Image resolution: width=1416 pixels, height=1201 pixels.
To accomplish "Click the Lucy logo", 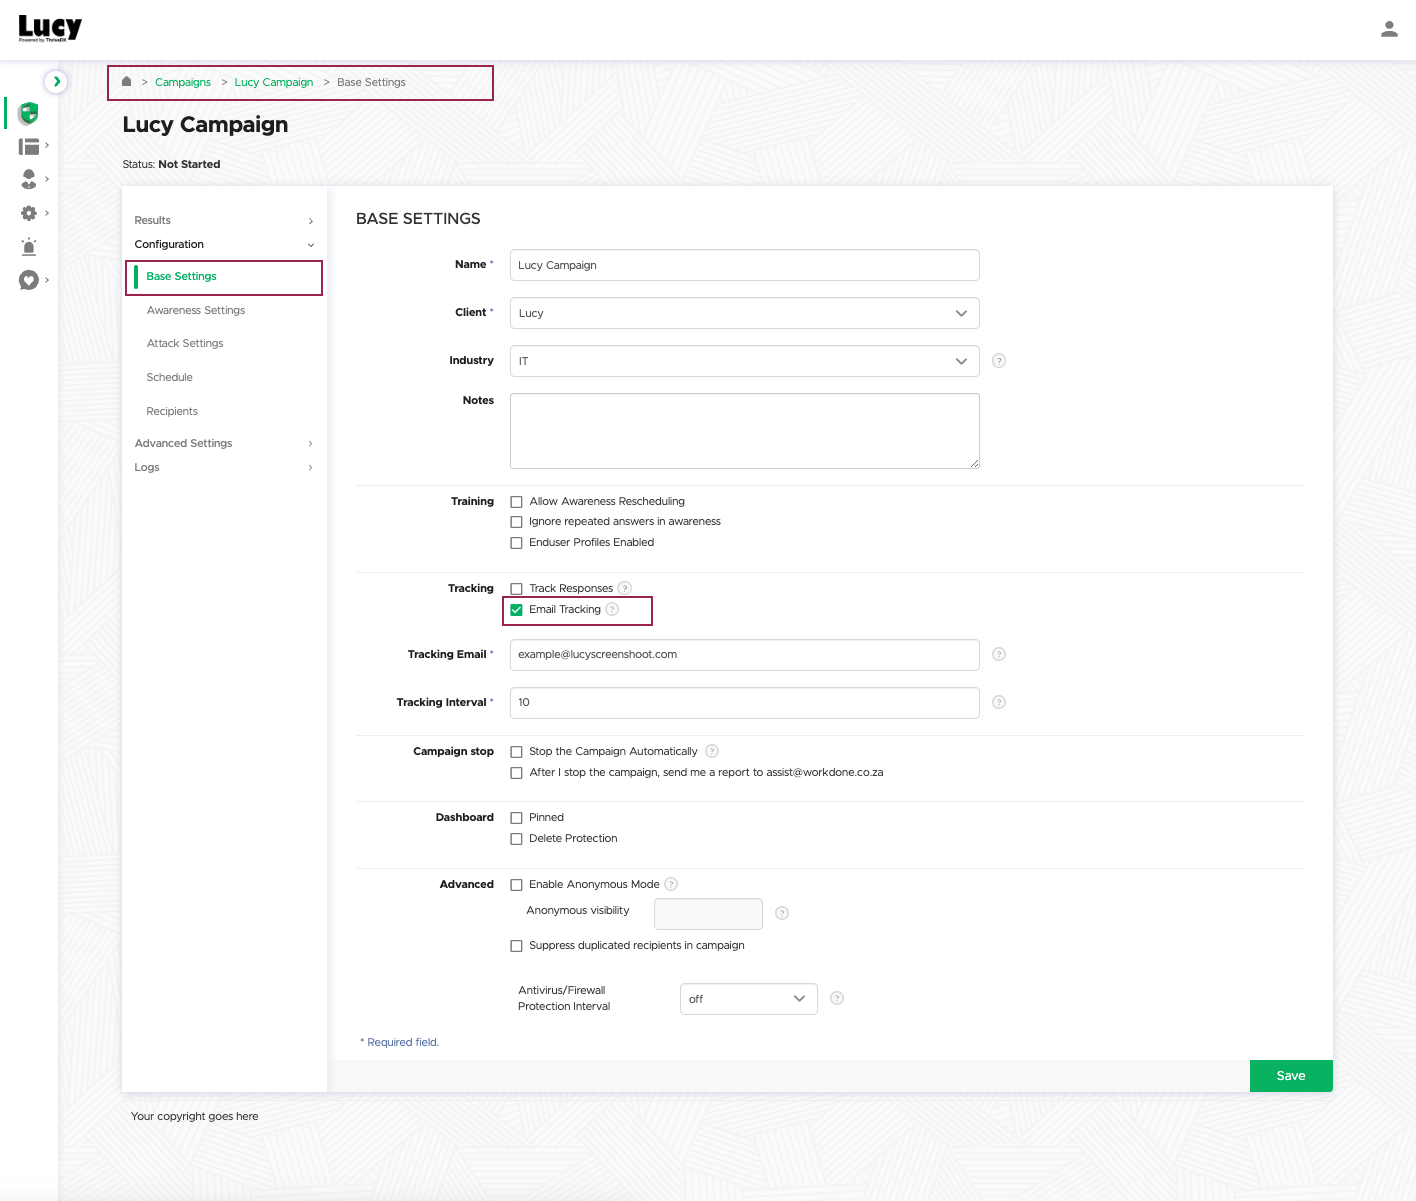I will click(50, 28).
